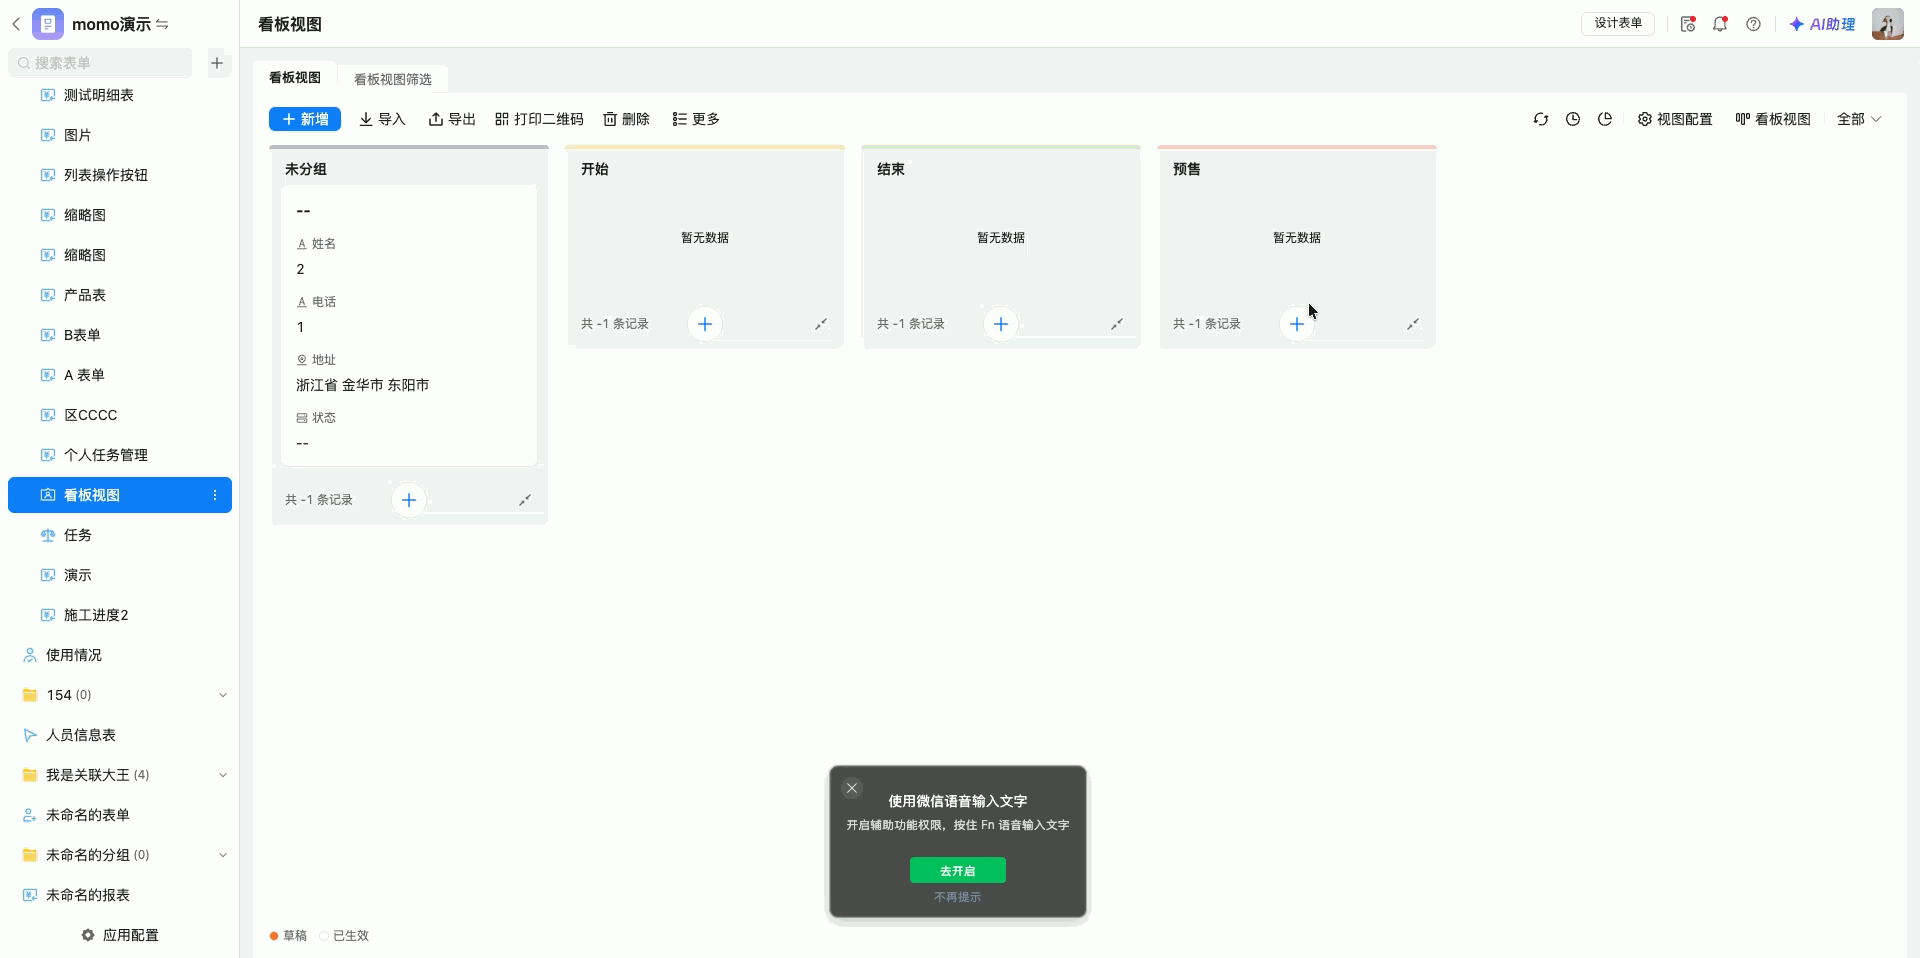The width and height of the screenshot is (1920, 958).
Task: Expand the 未命名的分组 folder
Action: click(x=223, y=855)
